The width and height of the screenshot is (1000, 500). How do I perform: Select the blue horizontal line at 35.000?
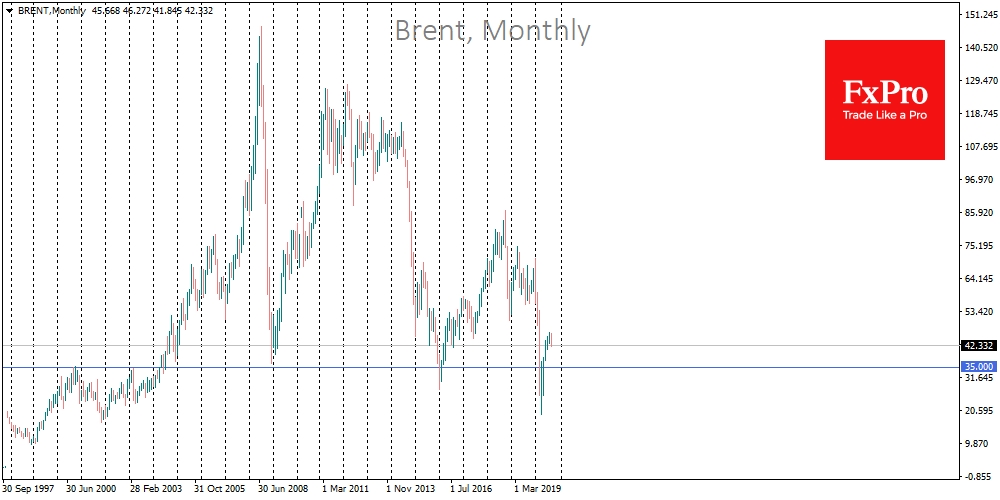480,367
